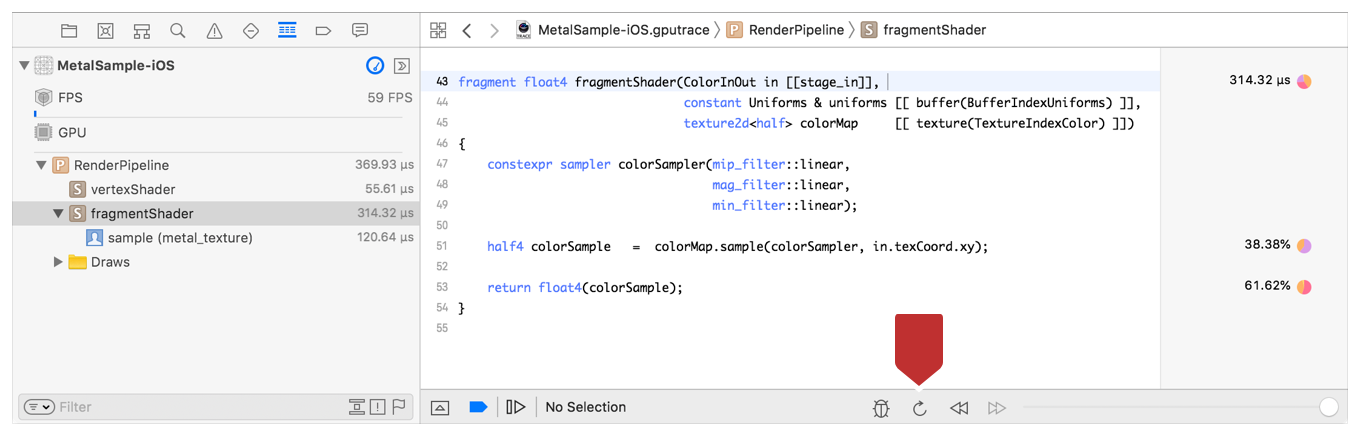Select the sample (metal_texture) row
Viewport: 1360px width, 436px height.
216,238
